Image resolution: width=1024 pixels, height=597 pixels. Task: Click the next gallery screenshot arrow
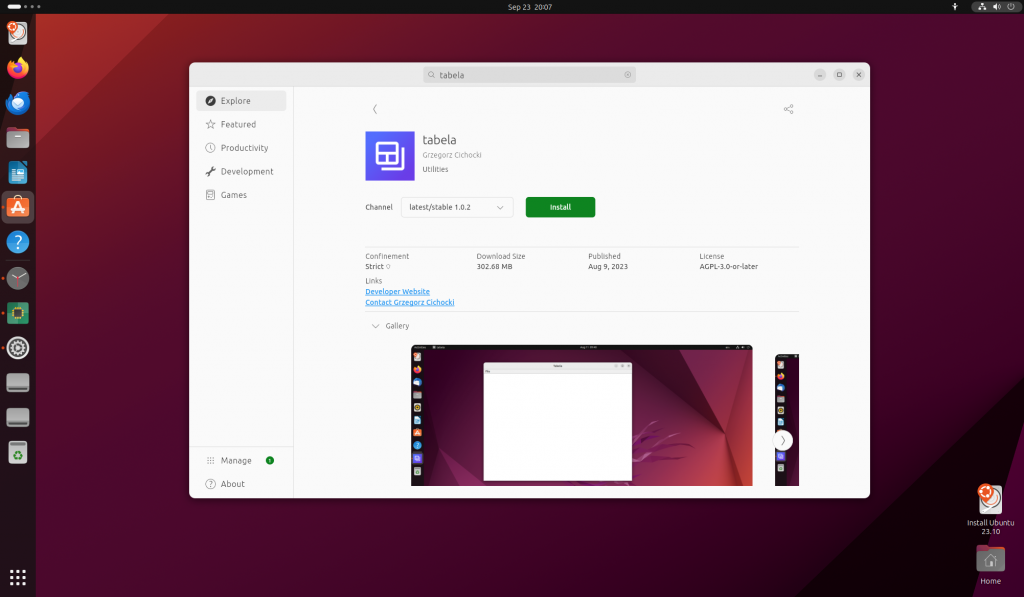(784, 440)
